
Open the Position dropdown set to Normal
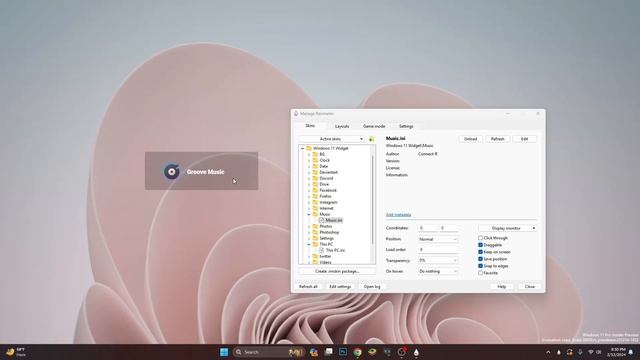click(x=438, y=239)
